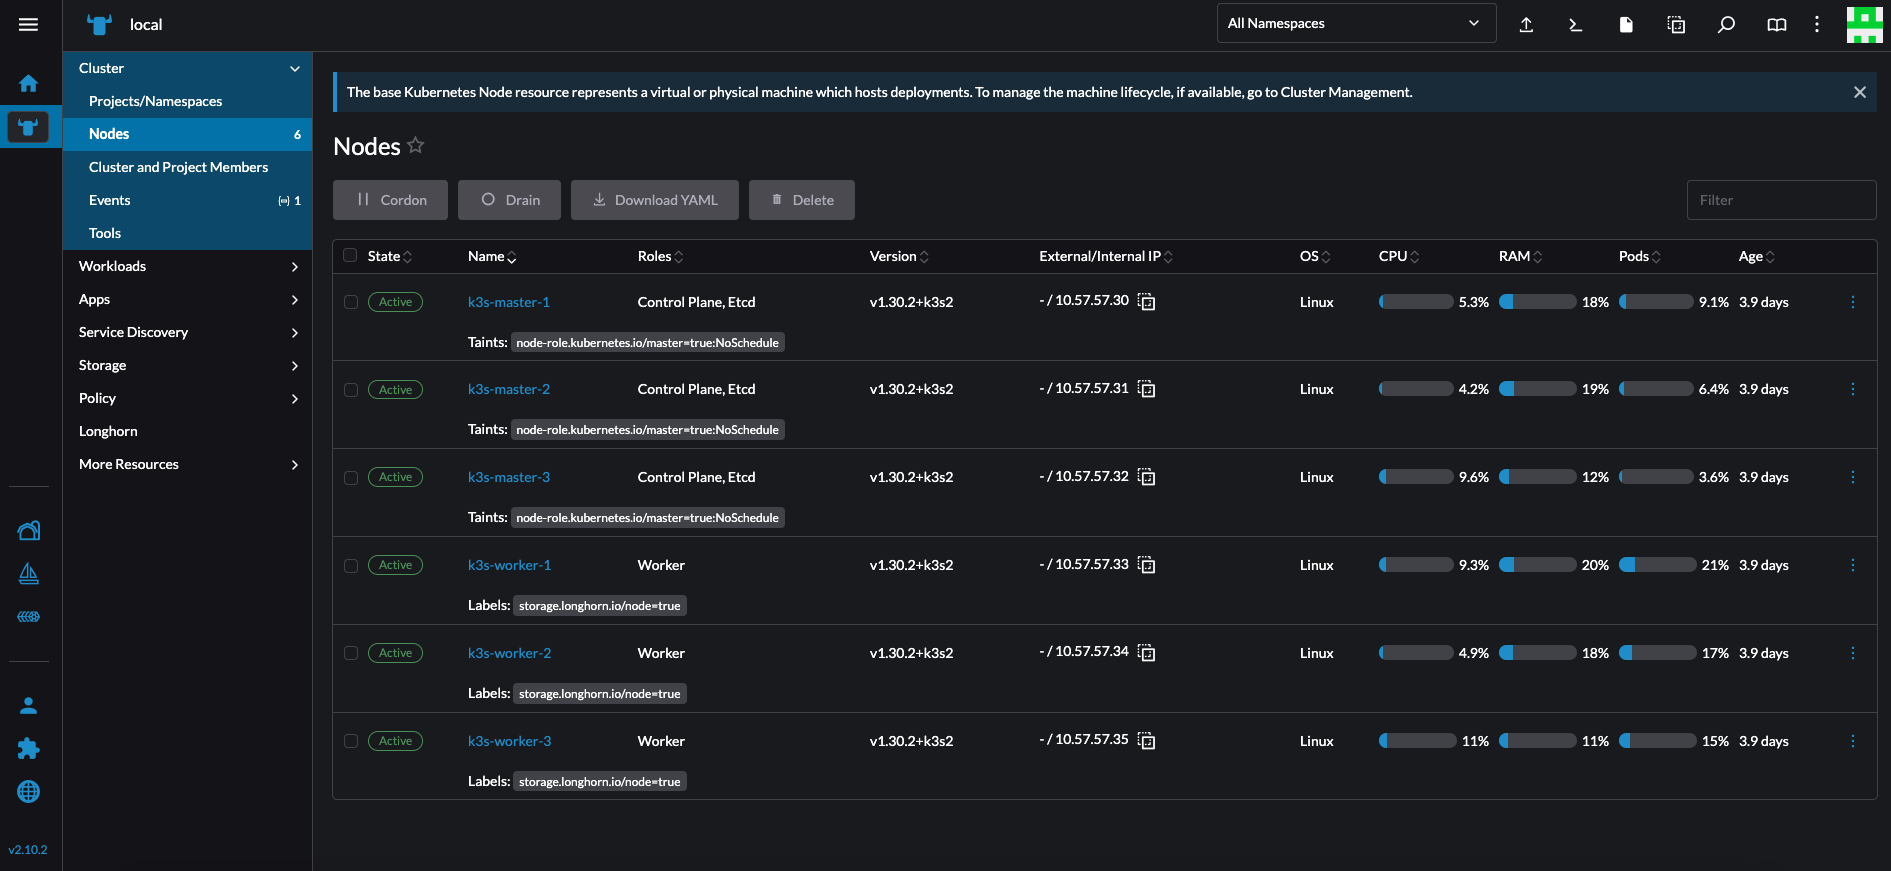Open the hamburger main menu
The image size is (1891, 871).
click(x=28, y=24)
